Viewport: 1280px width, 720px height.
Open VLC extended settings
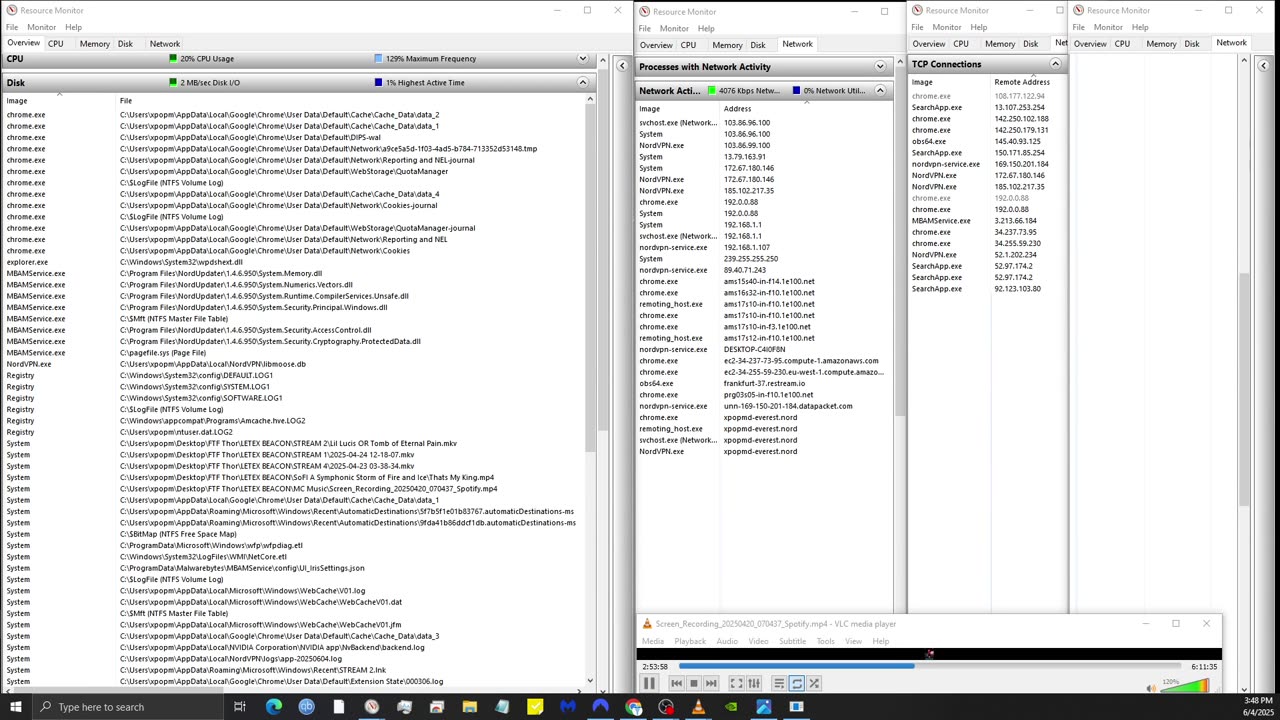754,684
